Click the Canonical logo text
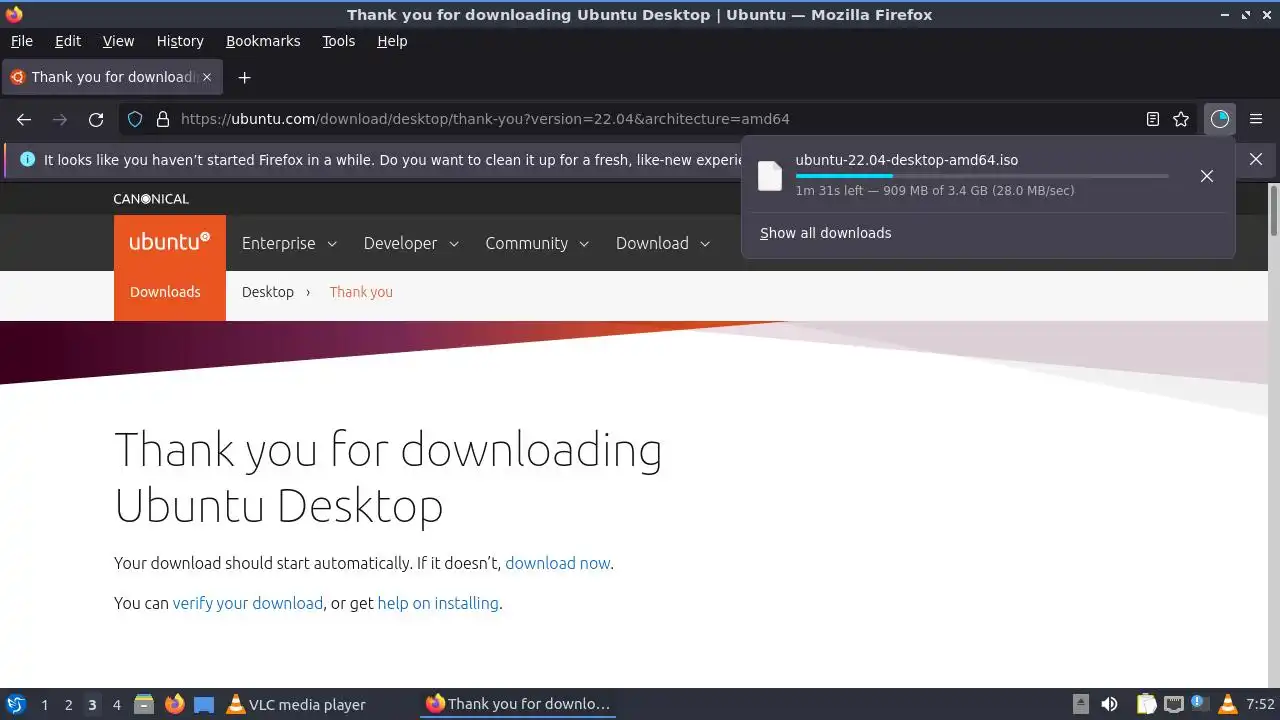This screenshot has height=720, width=1280. [x=151, y=199]
